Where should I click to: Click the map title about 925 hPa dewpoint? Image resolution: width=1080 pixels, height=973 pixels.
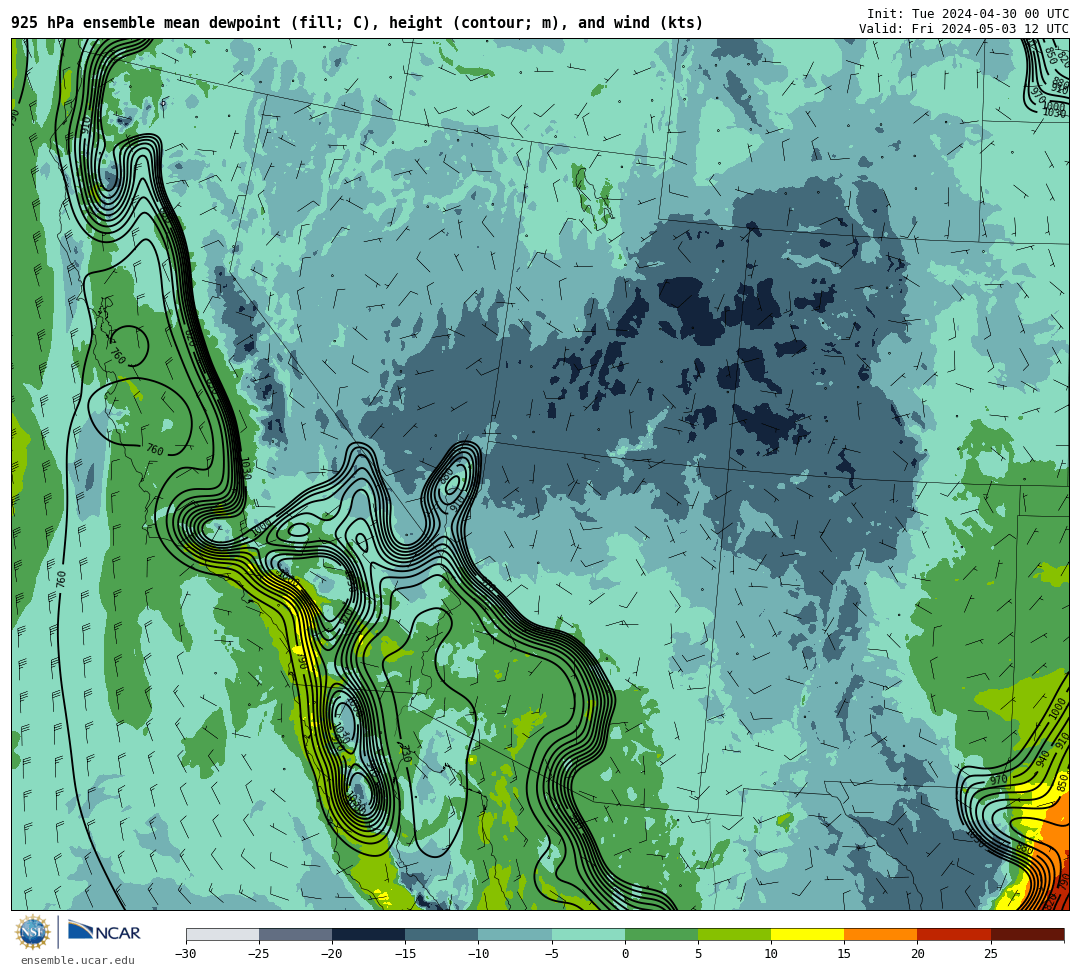(357, 23)
